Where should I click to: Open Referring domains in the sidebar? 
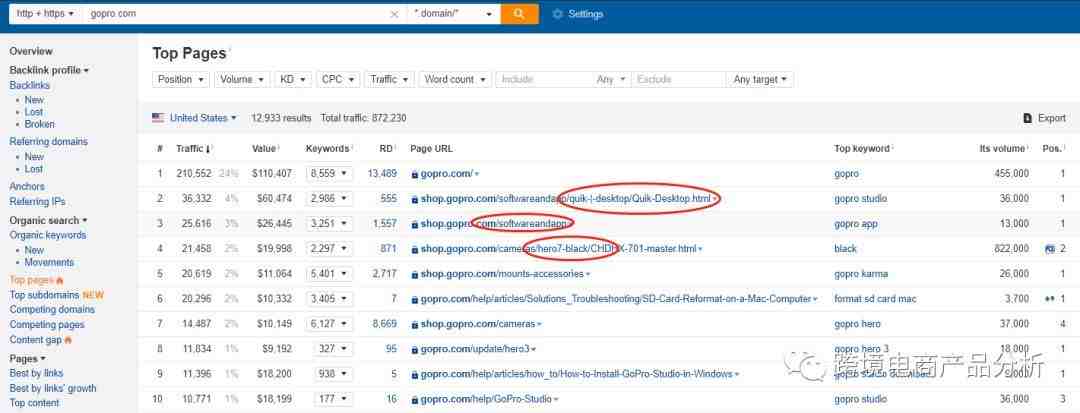(x=49, y=141)
